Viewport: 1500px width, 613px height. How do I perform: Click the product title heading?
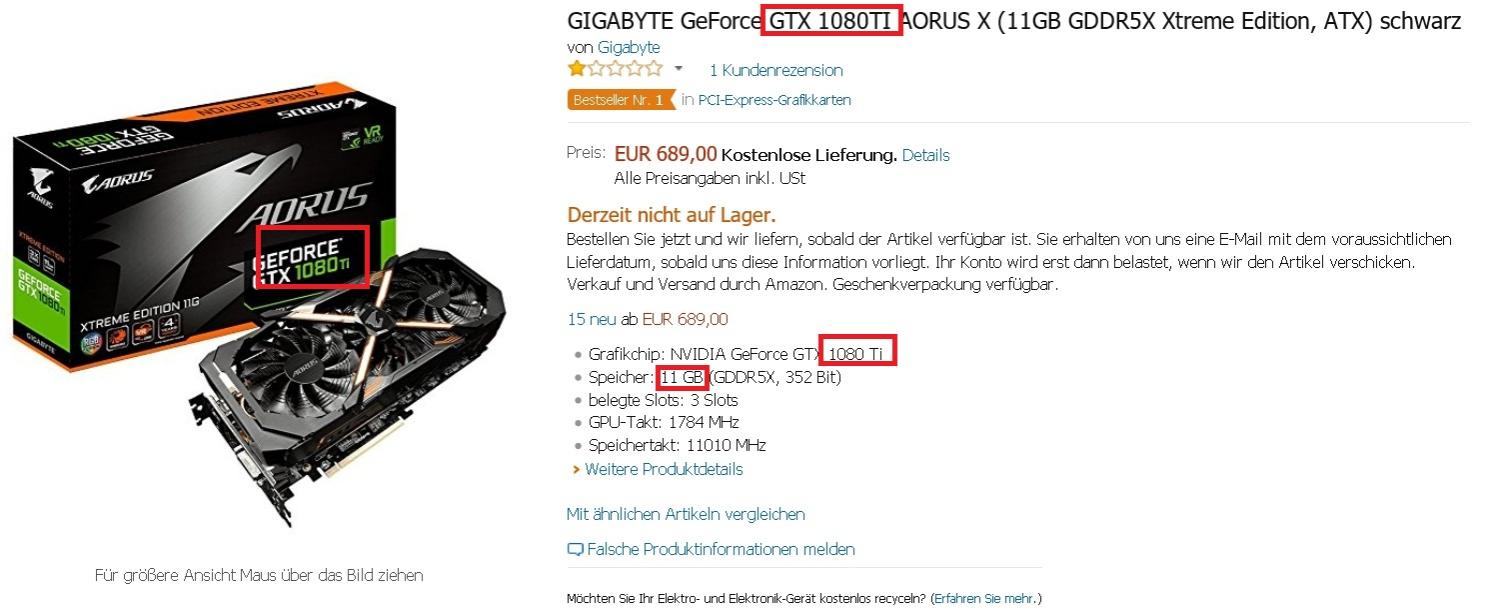point(1014,21)
